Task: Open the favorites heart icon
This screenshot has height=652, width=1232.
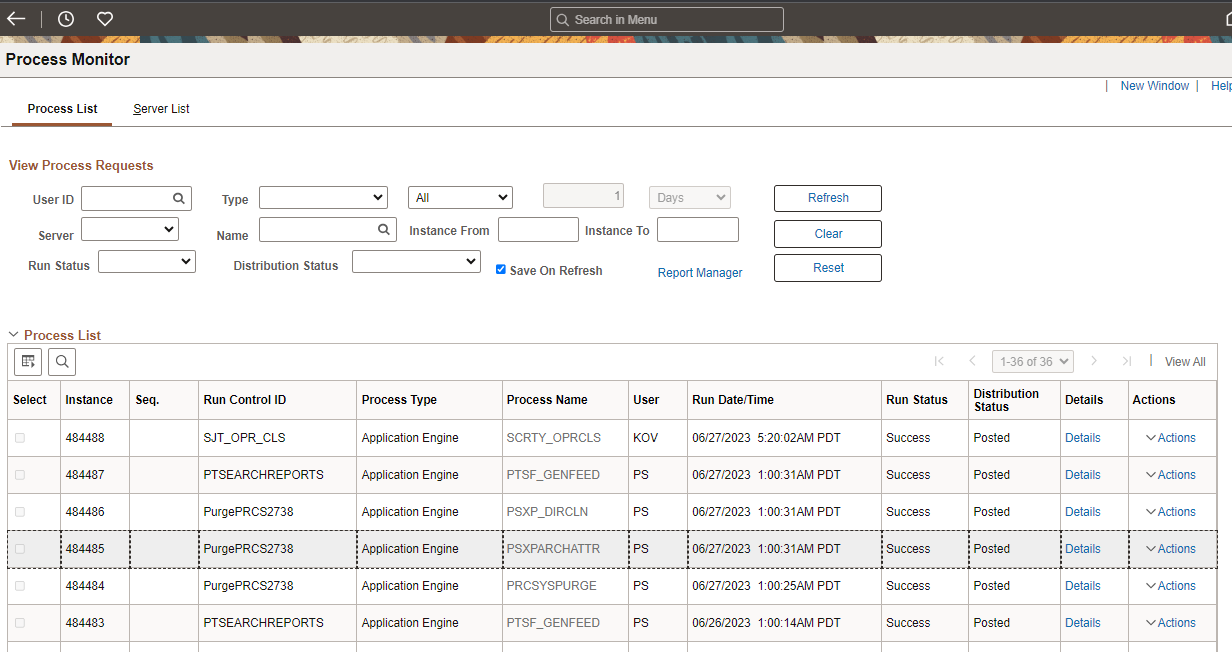Action: [104, 18]
